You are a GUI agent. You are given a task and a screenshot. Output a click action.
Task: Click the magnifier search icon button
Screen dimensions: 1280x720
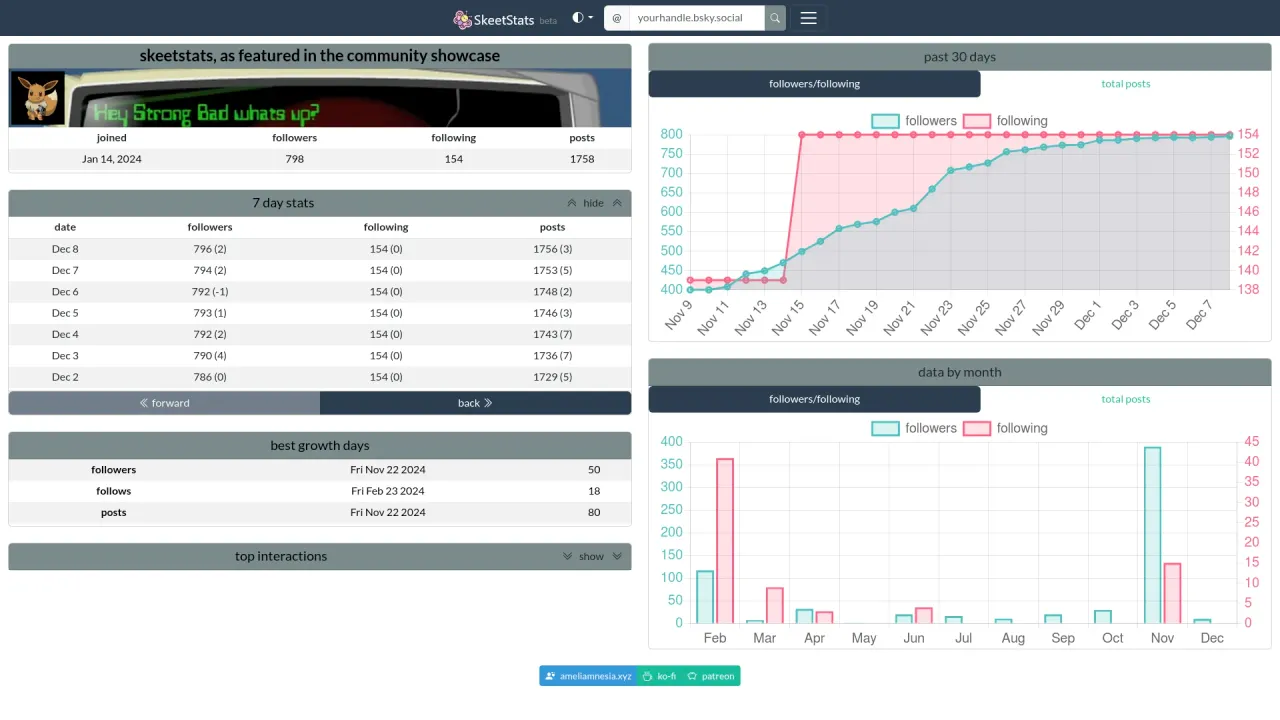coord(775,18)
